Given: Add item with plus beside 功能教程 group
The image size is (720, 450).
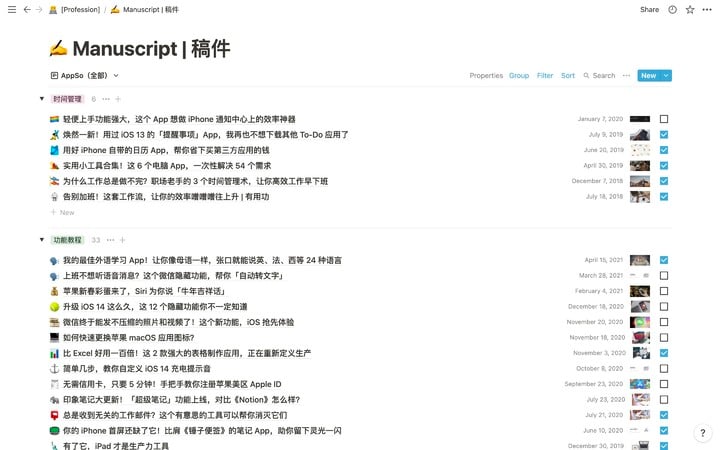Looking at the screenshot, I should pyautogui.click(x=122, y=240).
